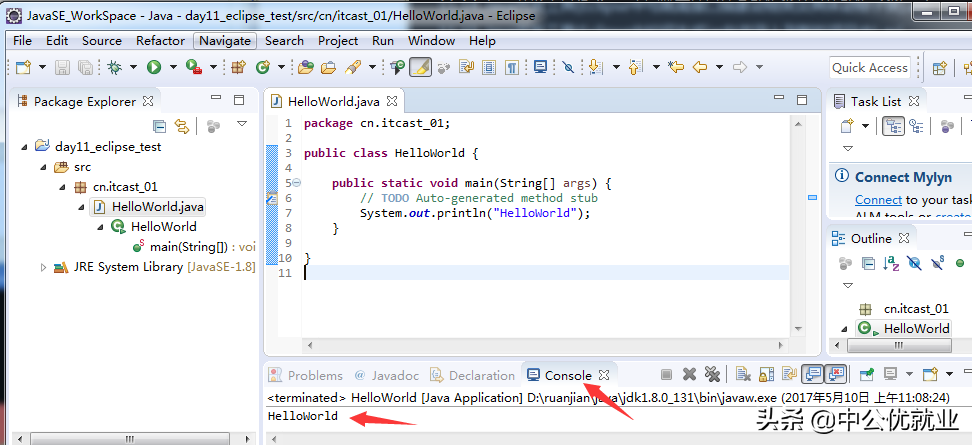Image resolution: width=972 pixels, height=445 pixels.
Task: Click the green Run button in toolbar
Action: pos(154,68)
